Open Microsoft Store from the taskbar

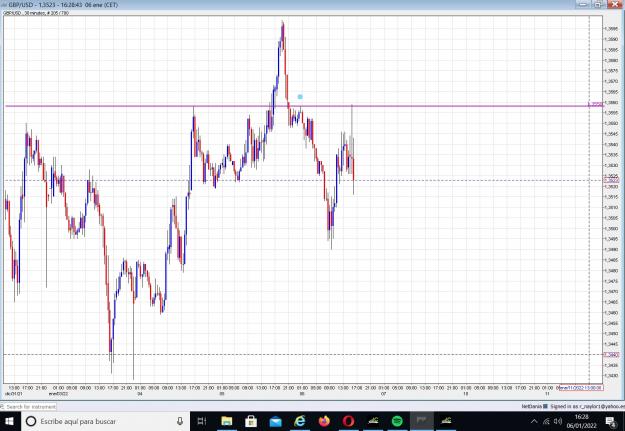point(251,421)
